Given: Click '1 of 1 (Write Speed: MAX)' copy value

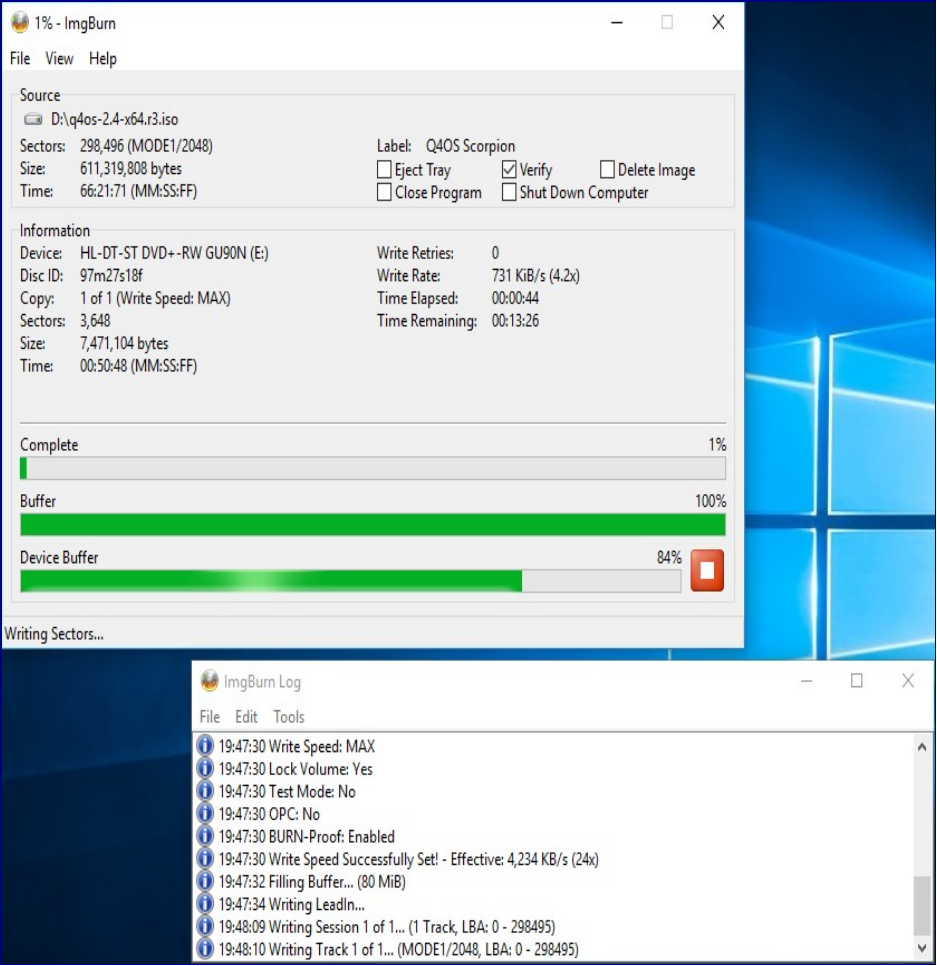Looking at the screenshot, I should 155,298.
